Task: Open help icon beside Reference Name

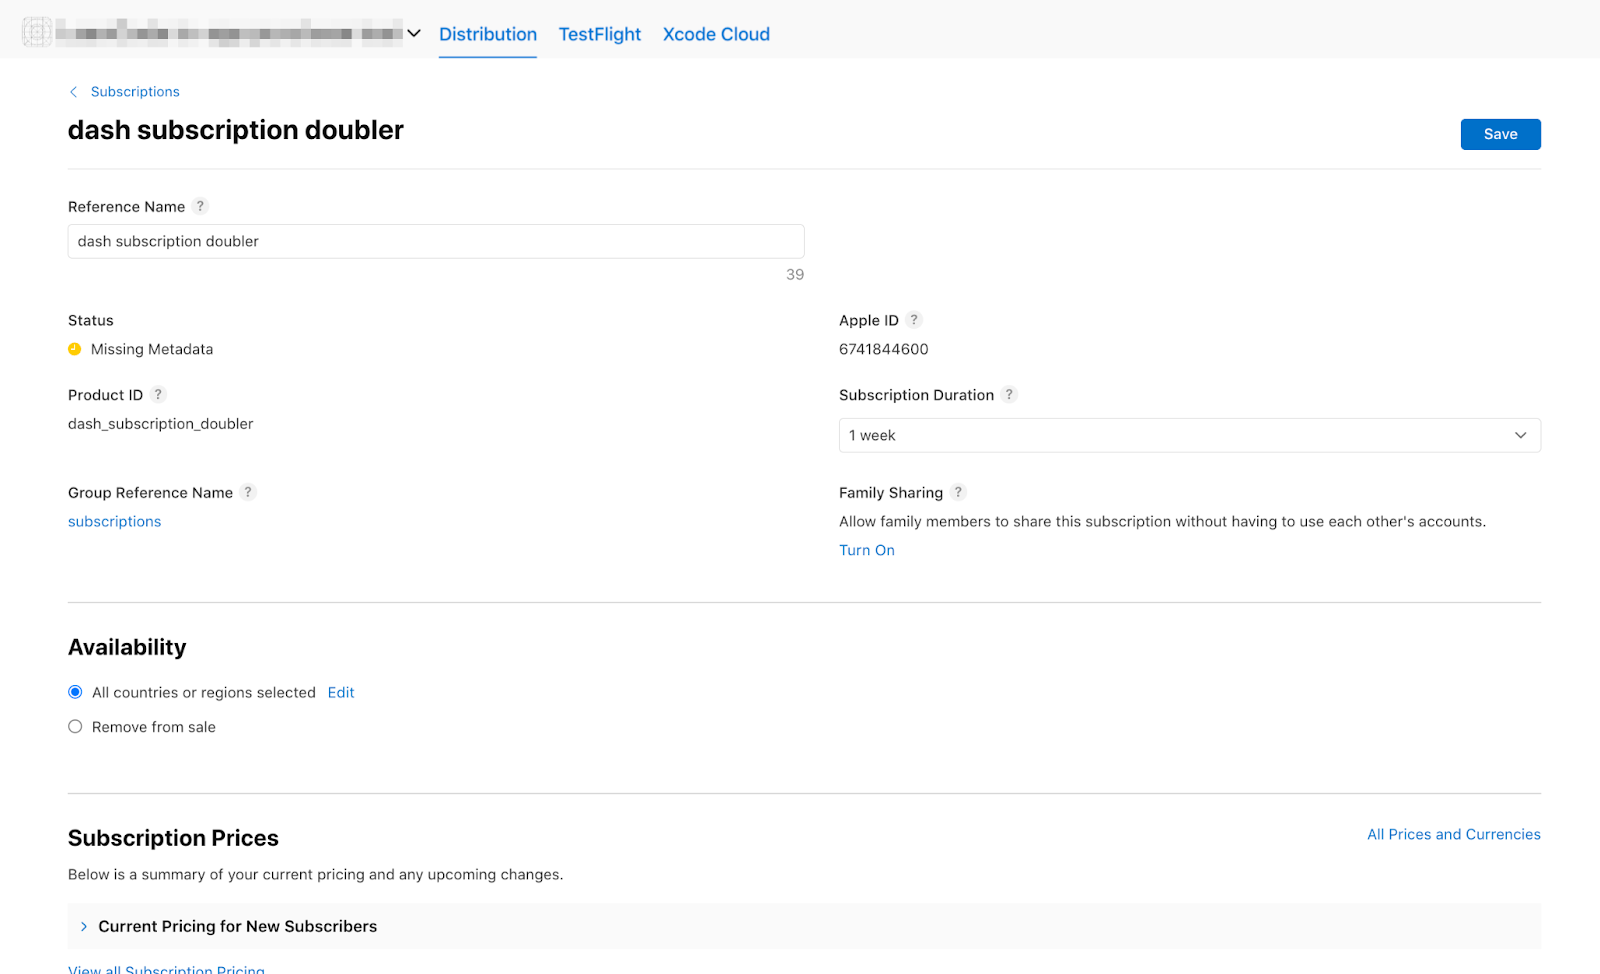Action: pos(200,206)
